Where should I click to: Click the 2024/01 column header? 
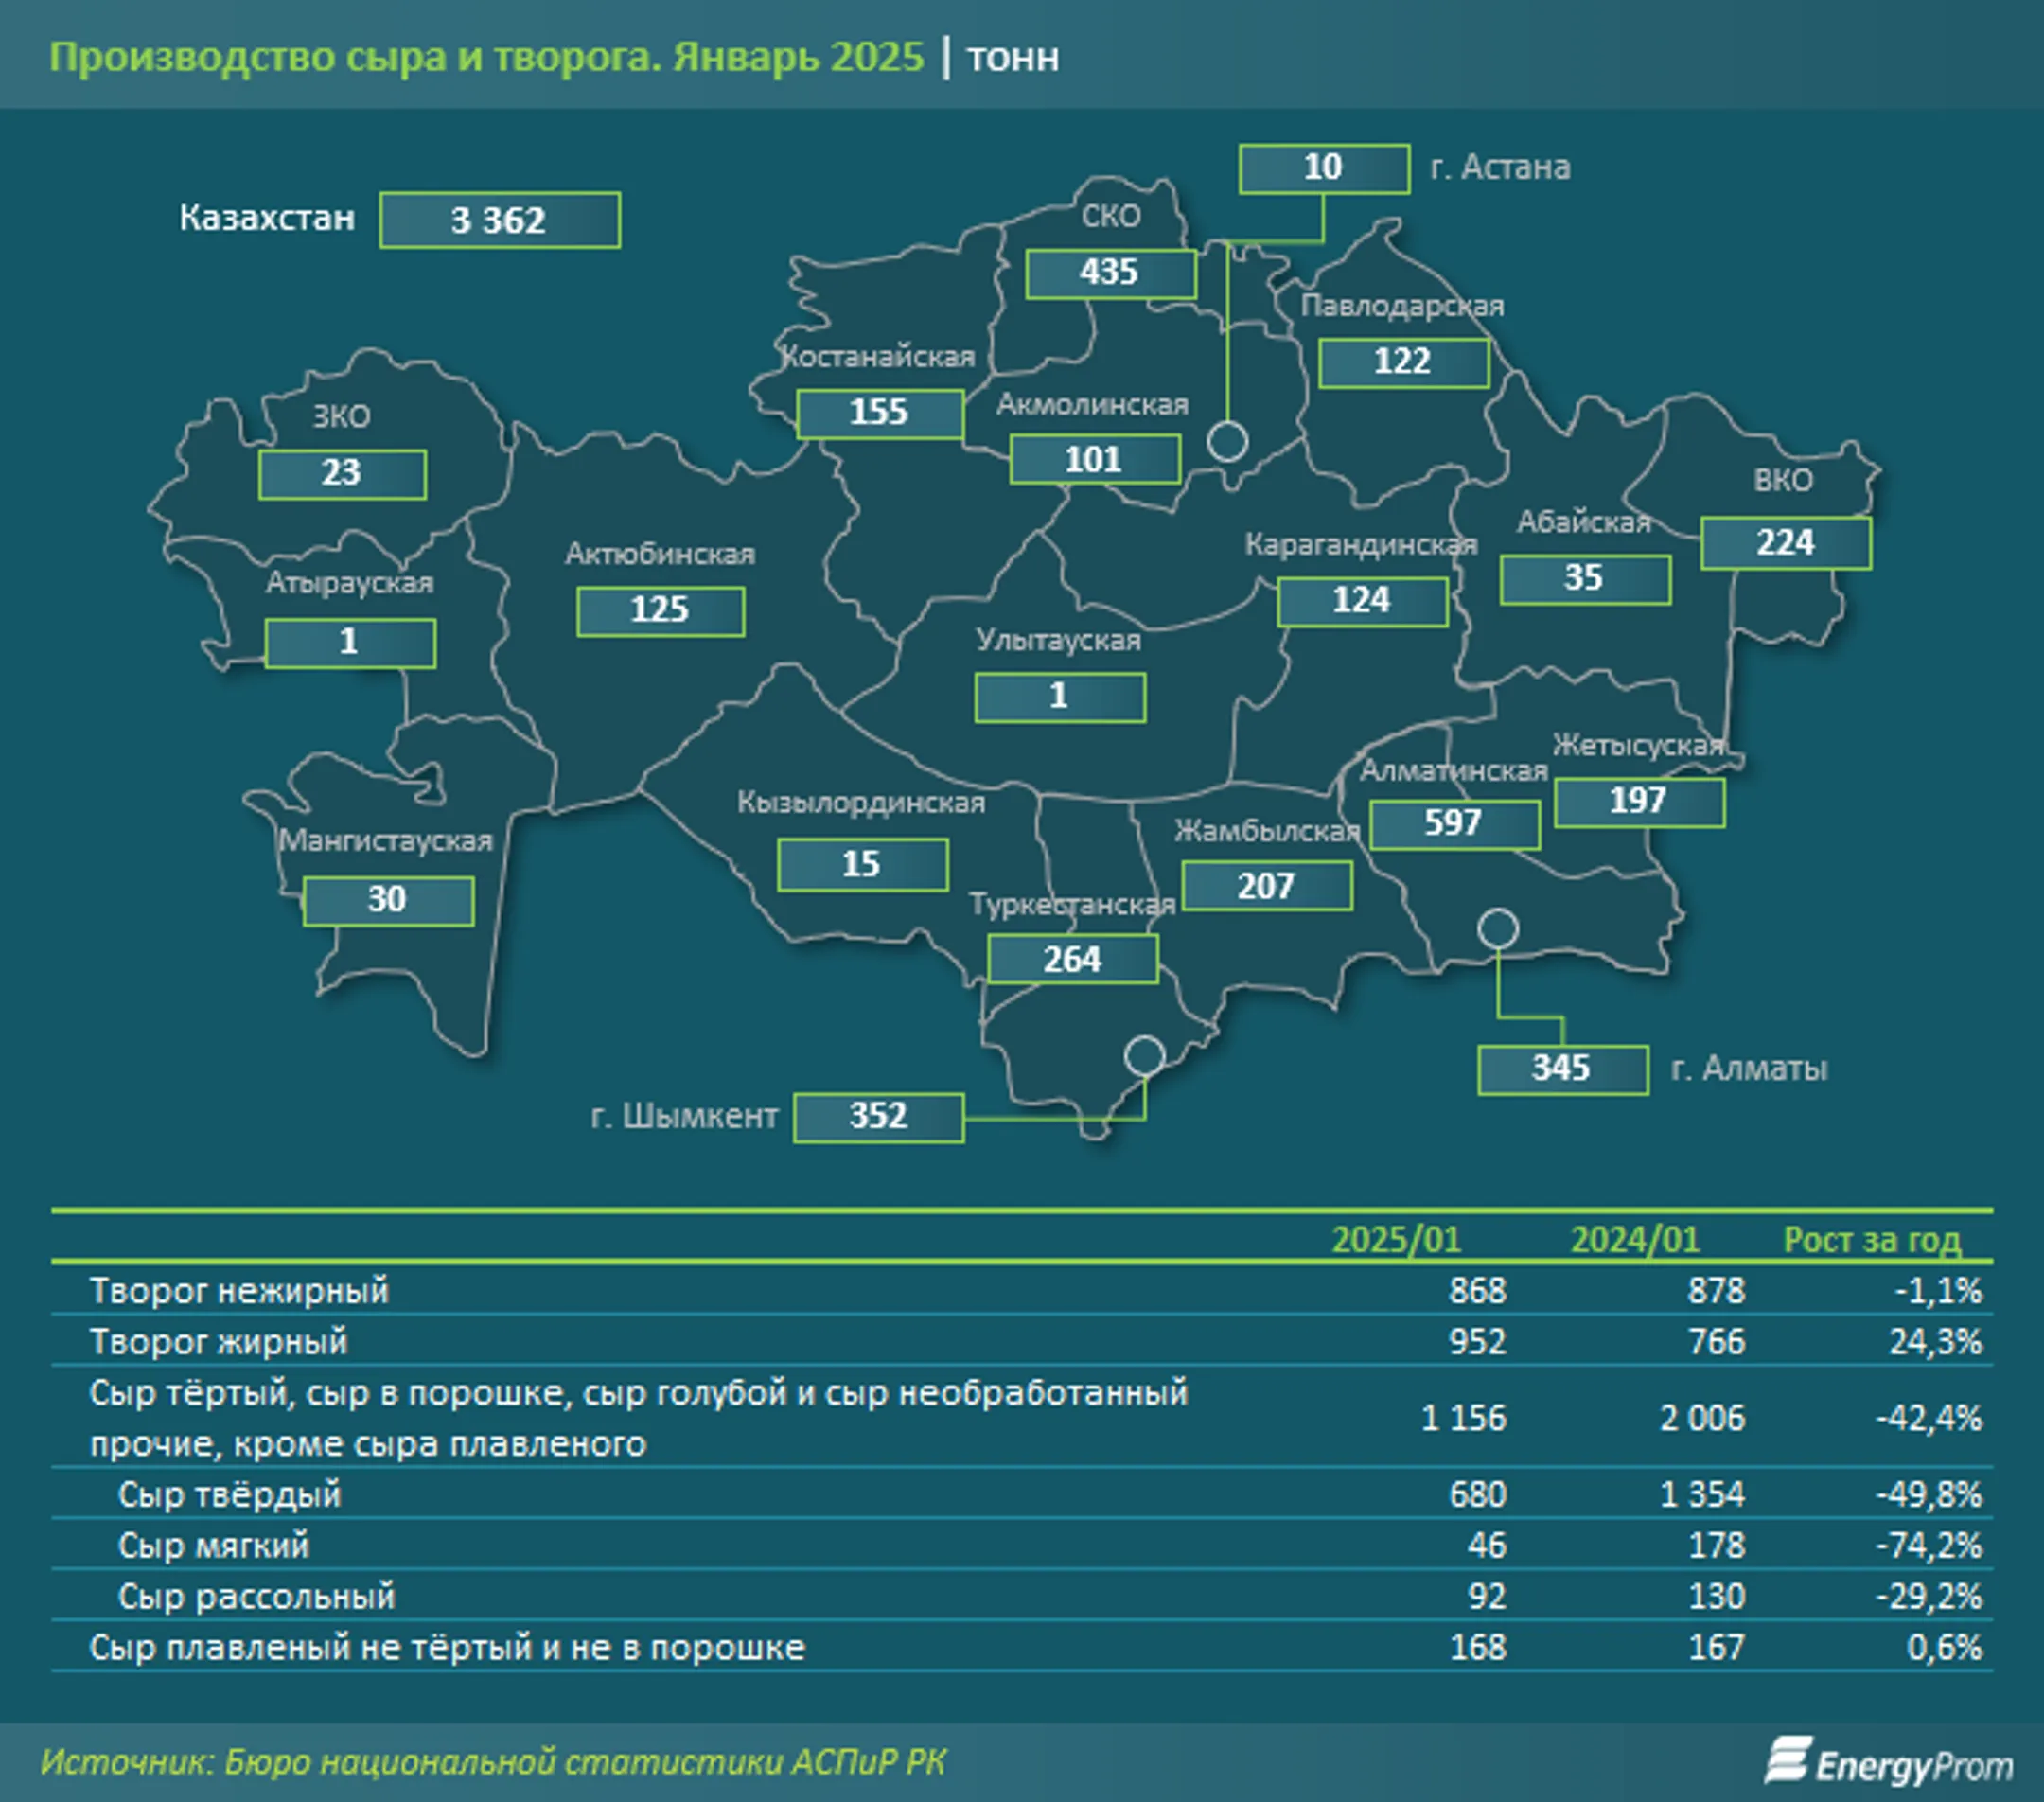[1635, 1239]
